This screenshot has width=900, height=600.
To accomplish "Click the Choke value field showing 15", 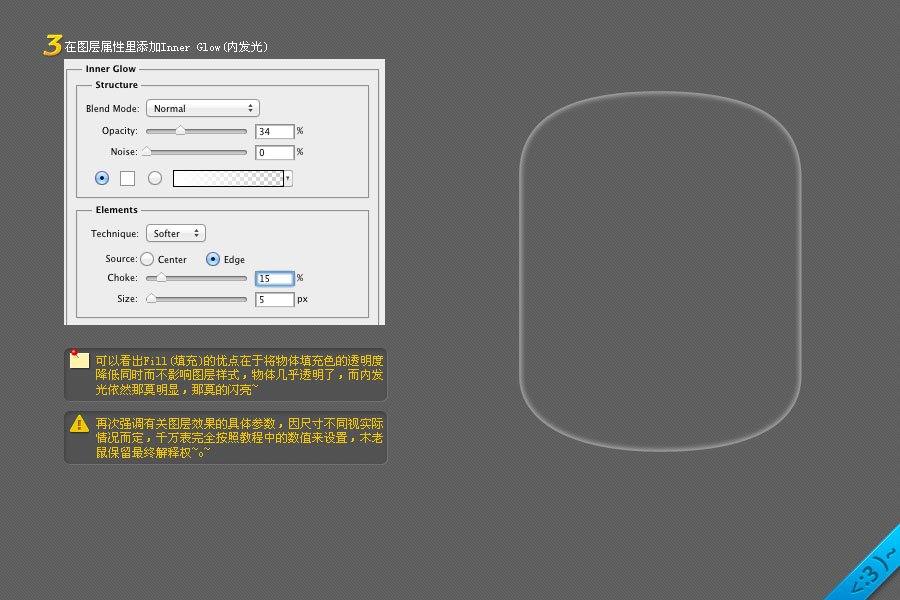I will pyautogui.click(x=274, y=278).
